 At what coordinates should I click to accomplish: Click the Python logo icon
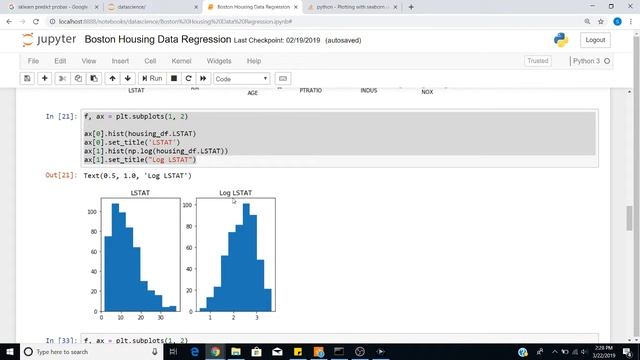pos(561,40)
